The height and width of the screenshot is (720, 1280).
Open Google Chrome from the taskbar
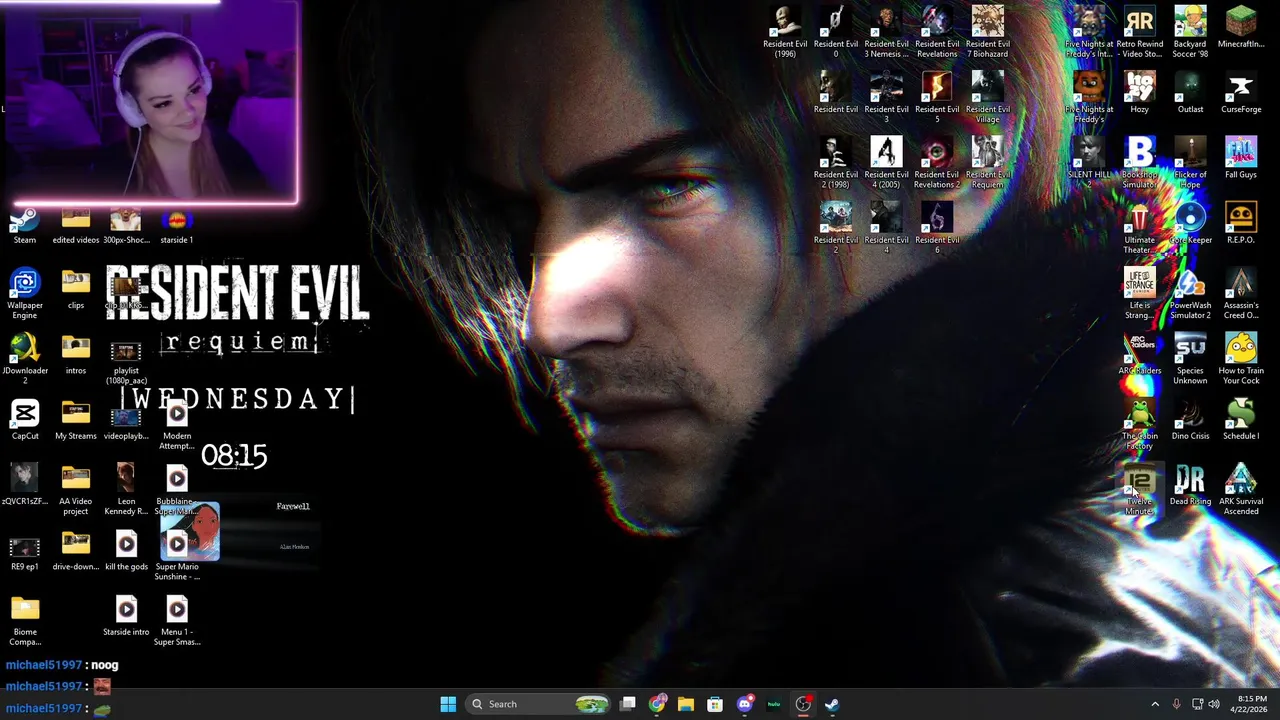[657, 704]
